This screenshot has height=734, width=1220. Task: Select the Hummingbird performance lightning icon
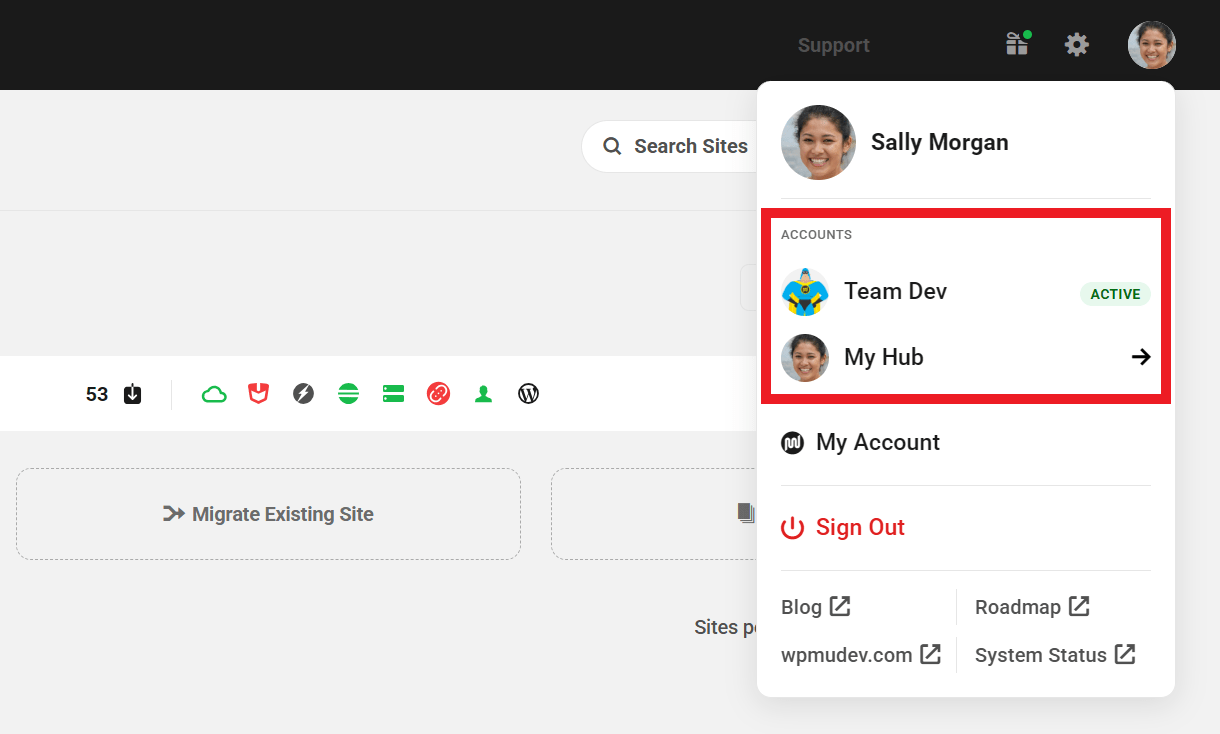click(303, 394)
